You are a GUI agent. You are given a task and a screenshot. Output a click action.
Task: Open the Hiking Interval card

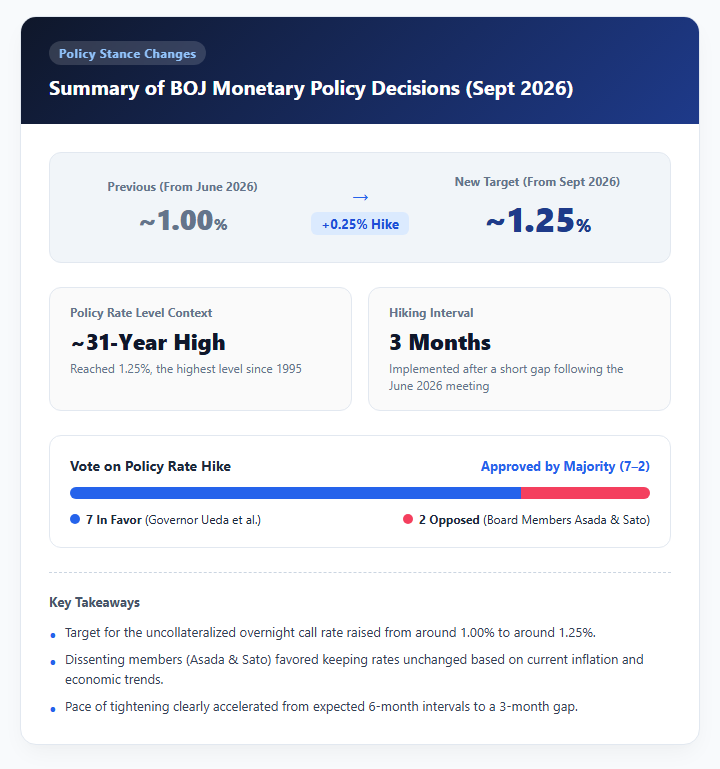click(519, 349)
